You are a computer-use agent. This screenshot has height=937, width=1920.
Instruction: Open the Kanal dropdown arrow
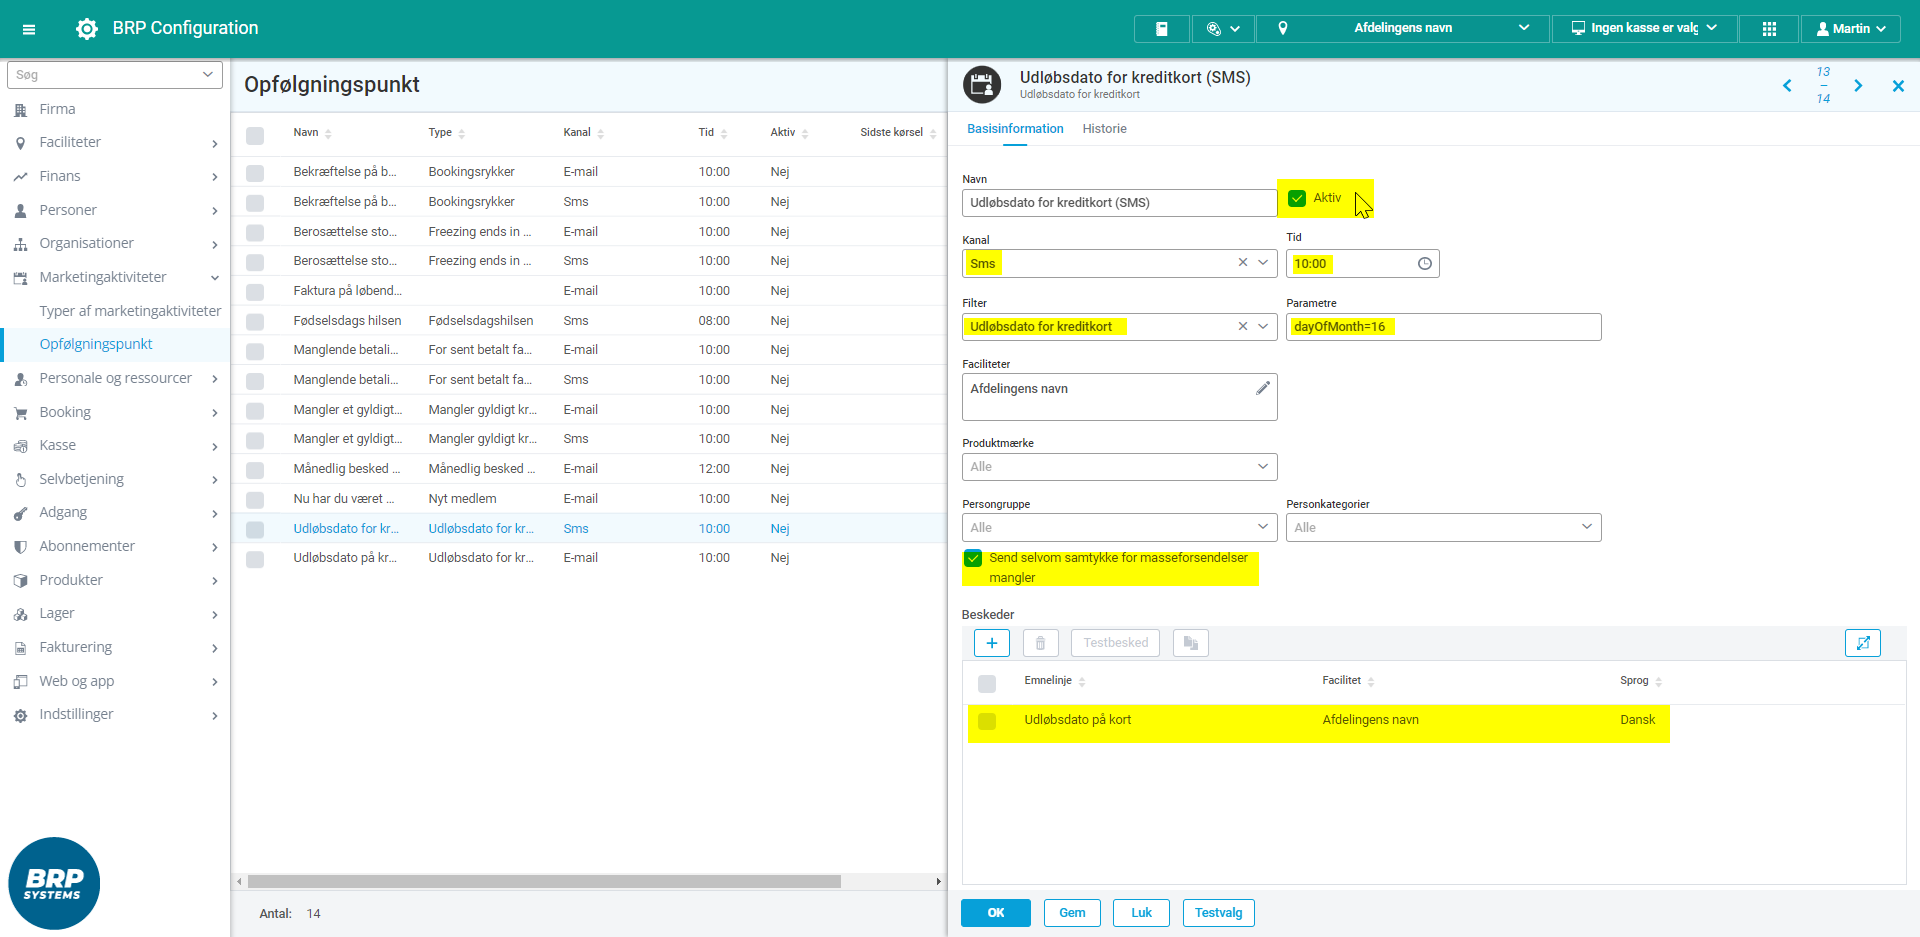(1264, 263)
